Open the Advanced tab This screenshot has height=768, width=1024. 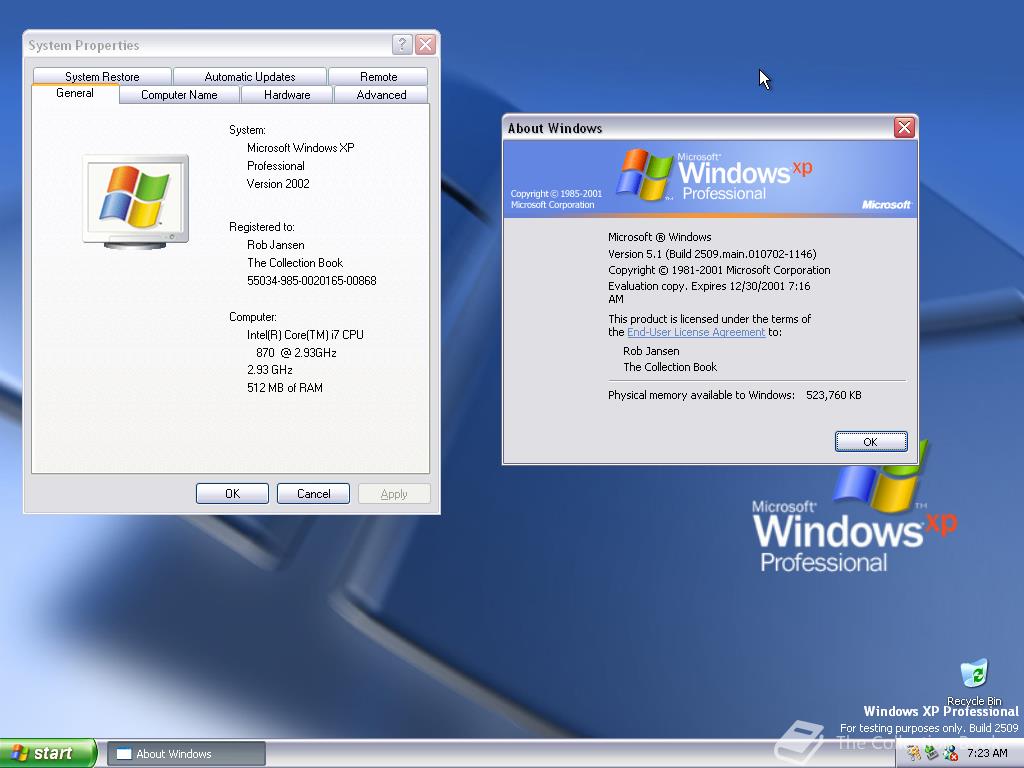pos(381,95)
